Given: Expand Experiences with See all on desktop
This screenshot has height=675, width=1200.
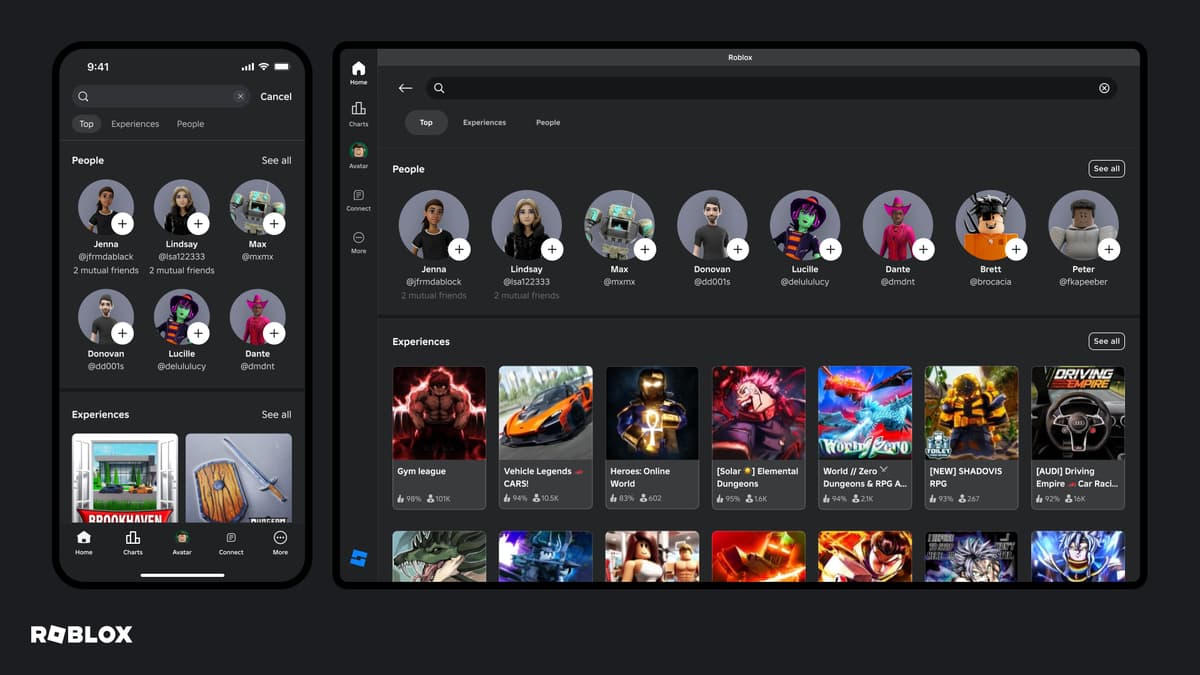Looking at the screenshot, I should 1106,341.
